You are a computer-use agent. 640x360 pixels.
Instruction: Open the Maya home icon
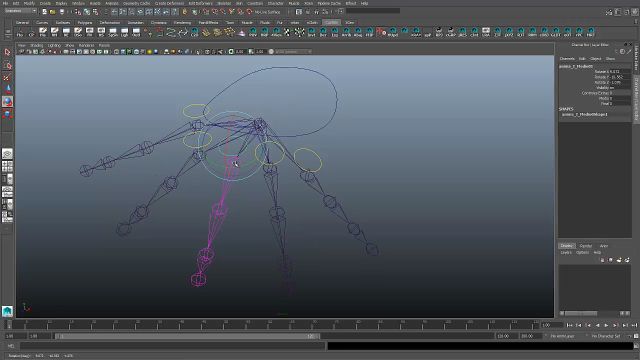pos(7,311)
